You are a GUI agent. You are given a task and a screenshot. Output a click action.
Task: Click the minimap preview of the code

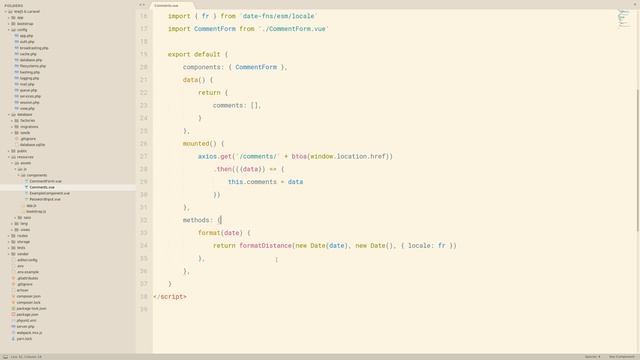[624, 19]
